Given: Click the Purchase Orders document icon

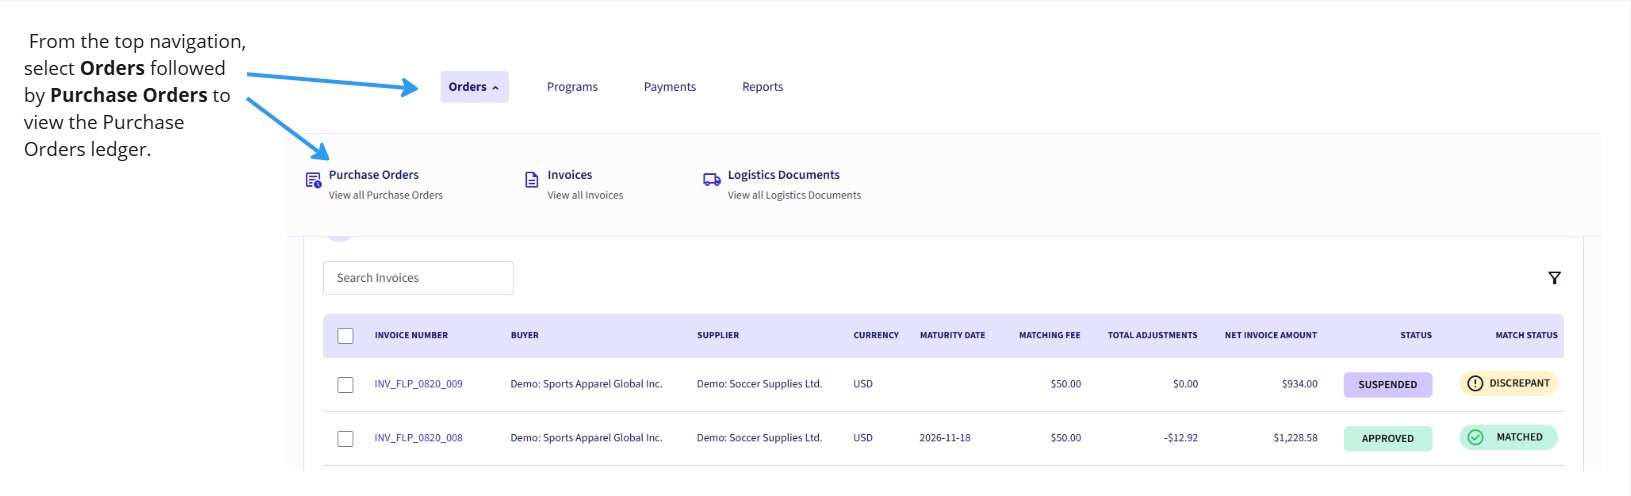Looking at the screenshot, I should pyautogui.click(x=313, y=180).
